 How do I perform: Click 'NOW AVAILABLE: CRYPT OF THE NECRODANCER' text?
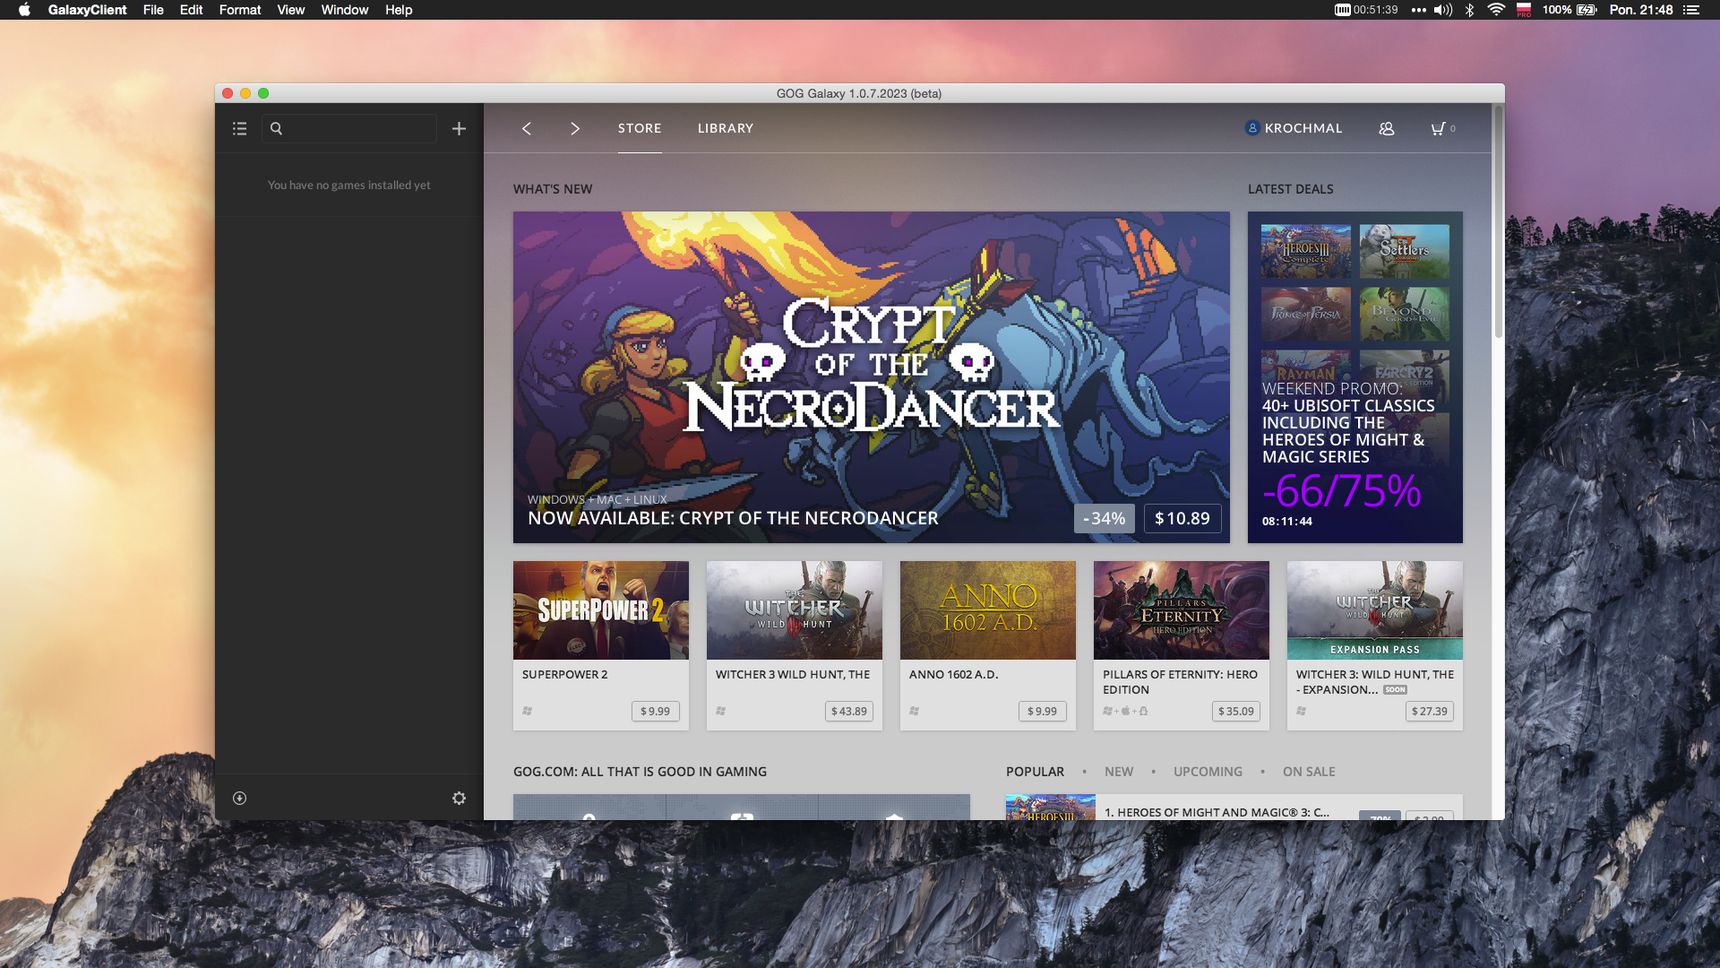pos(733,518)
